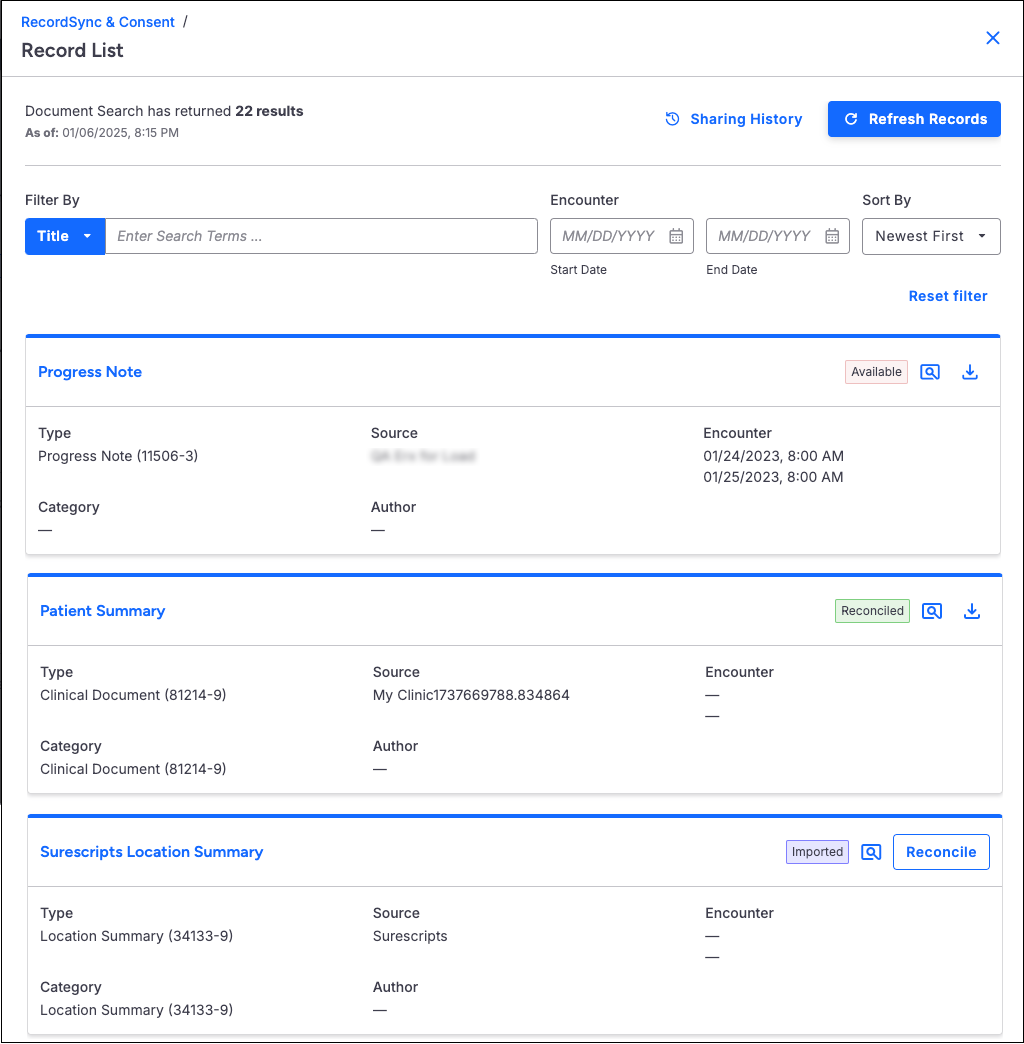Preview the Patient Summary document
Screen dimensions: 1024x1044
932,611
